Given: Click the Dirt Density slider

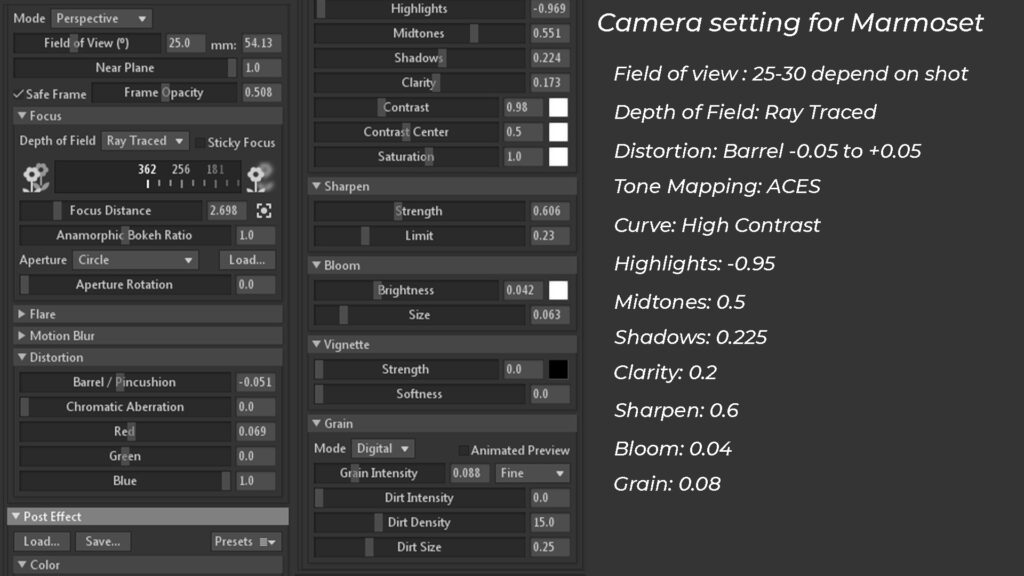Looking at the screenshot, I should (419, 522).
